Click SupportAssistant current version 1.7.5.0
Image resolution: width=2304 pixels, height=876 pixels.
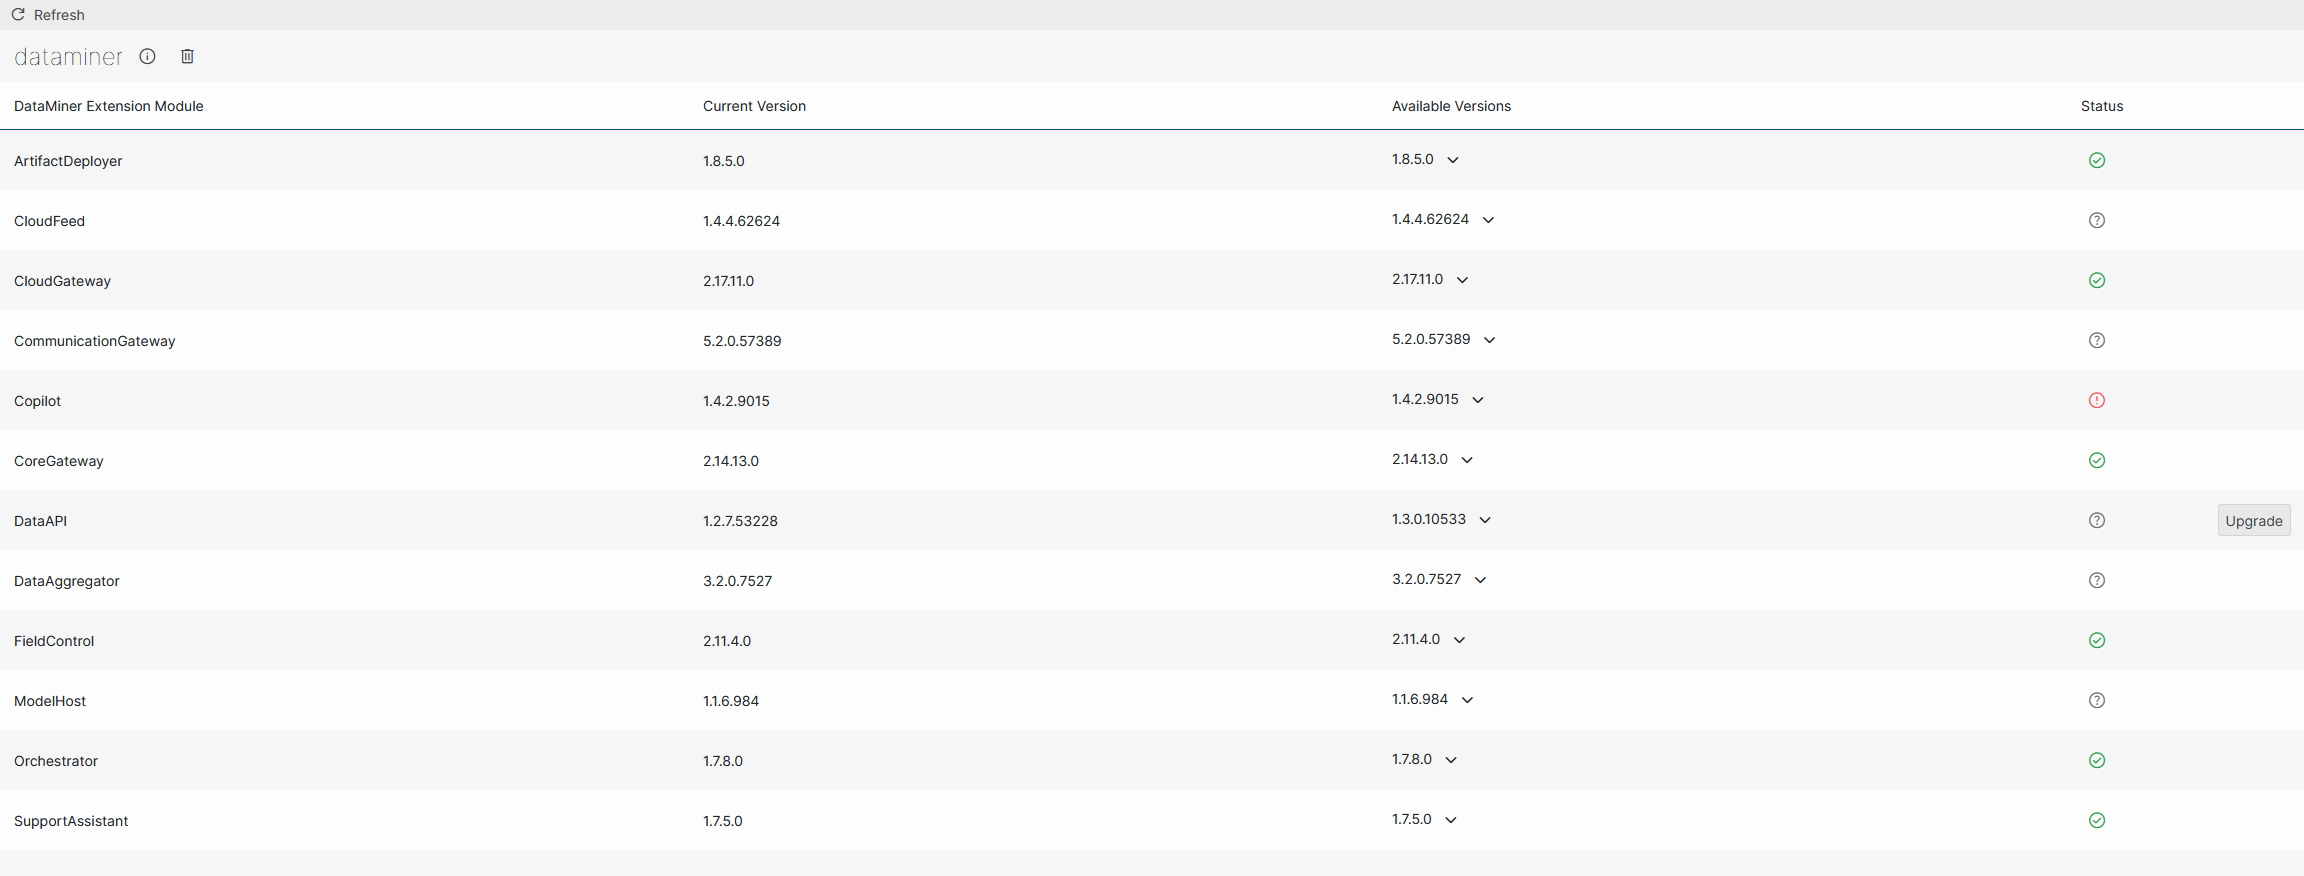point(723,821)
